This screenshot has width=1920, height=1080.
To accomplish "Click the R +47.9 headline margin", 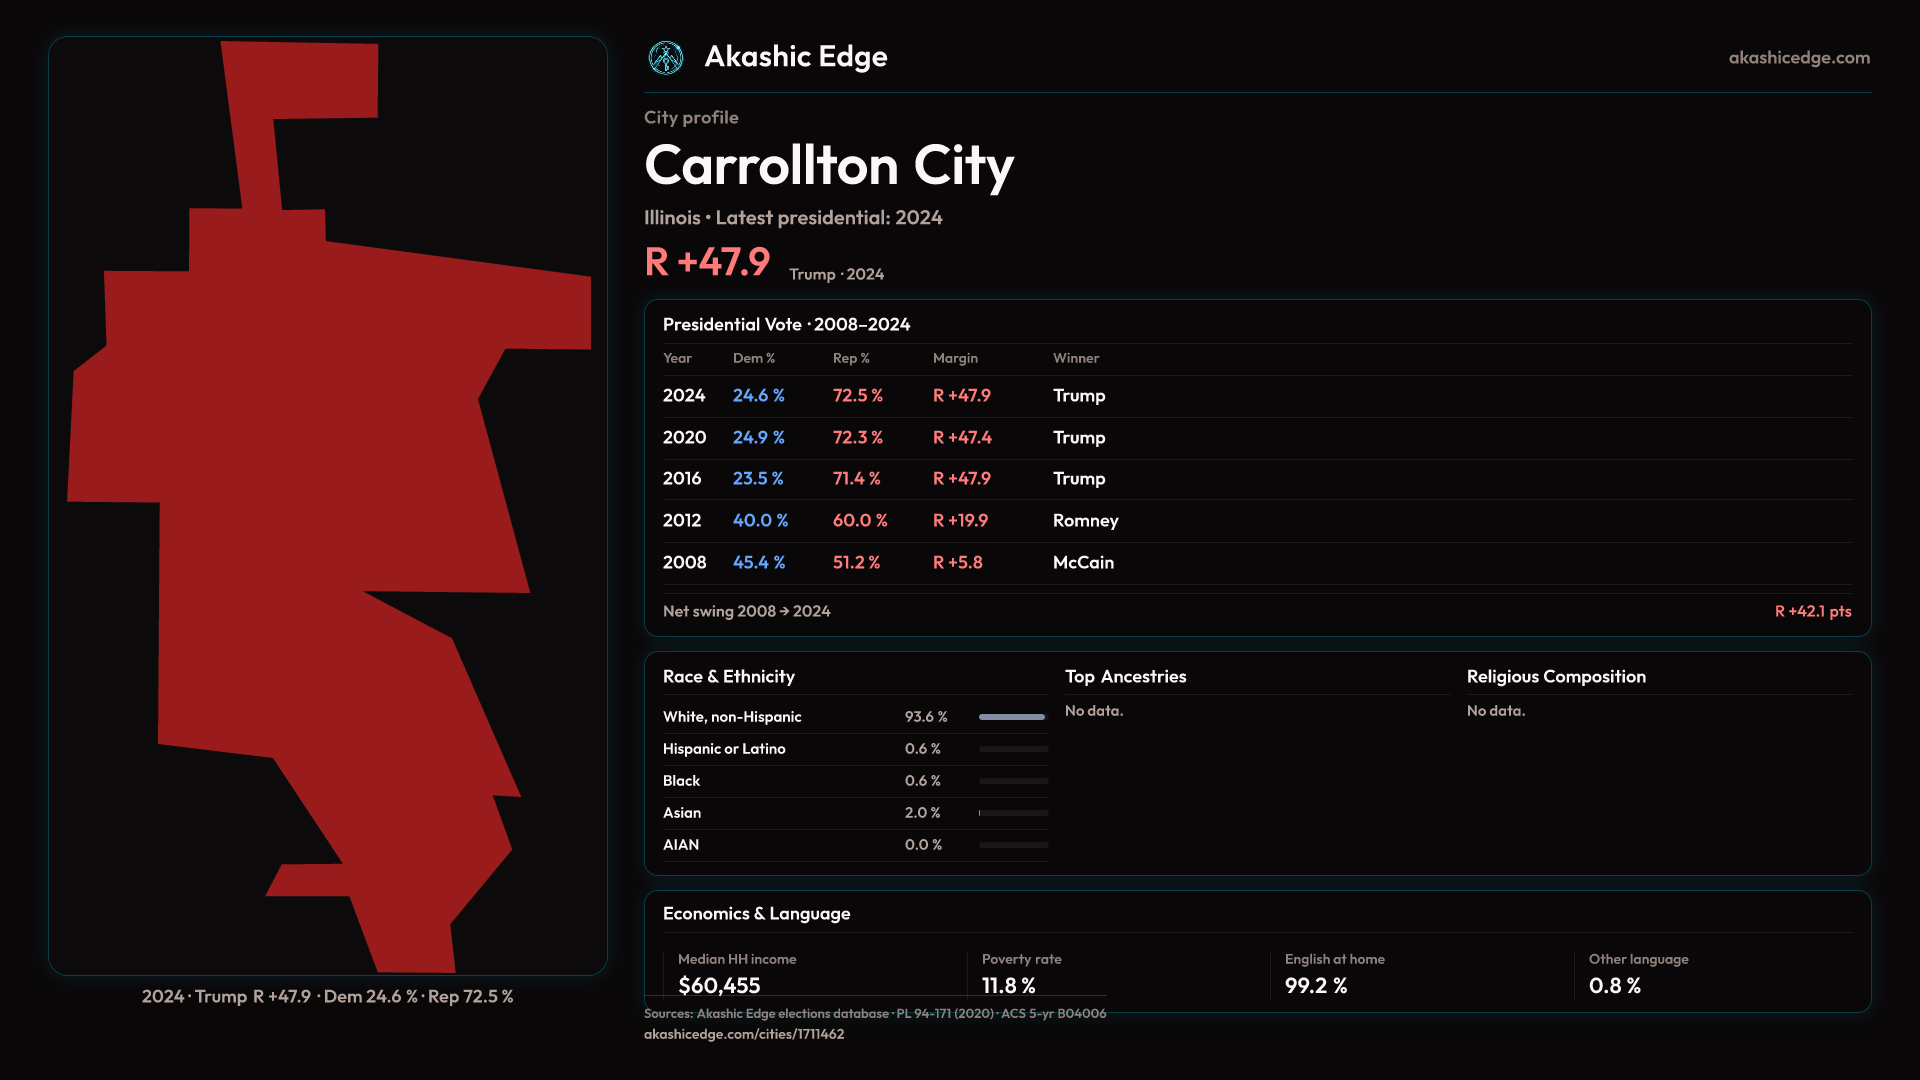I will tap(707, 263).
